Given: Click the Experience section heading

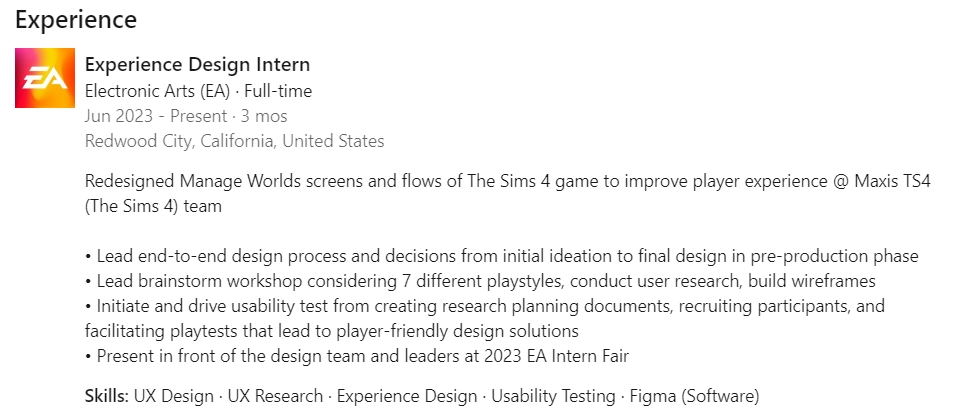Looking at the screenshot, I should 76,20.
